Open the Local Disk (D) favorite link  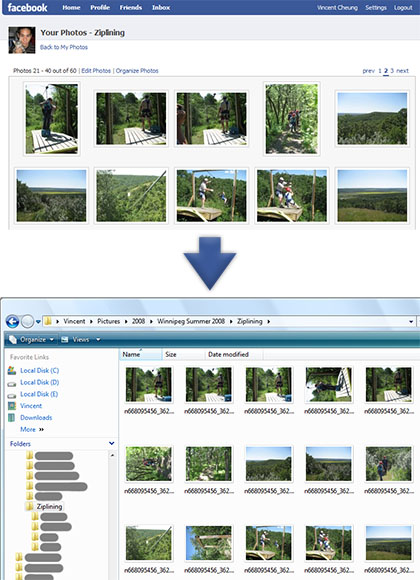pos(39,382)
